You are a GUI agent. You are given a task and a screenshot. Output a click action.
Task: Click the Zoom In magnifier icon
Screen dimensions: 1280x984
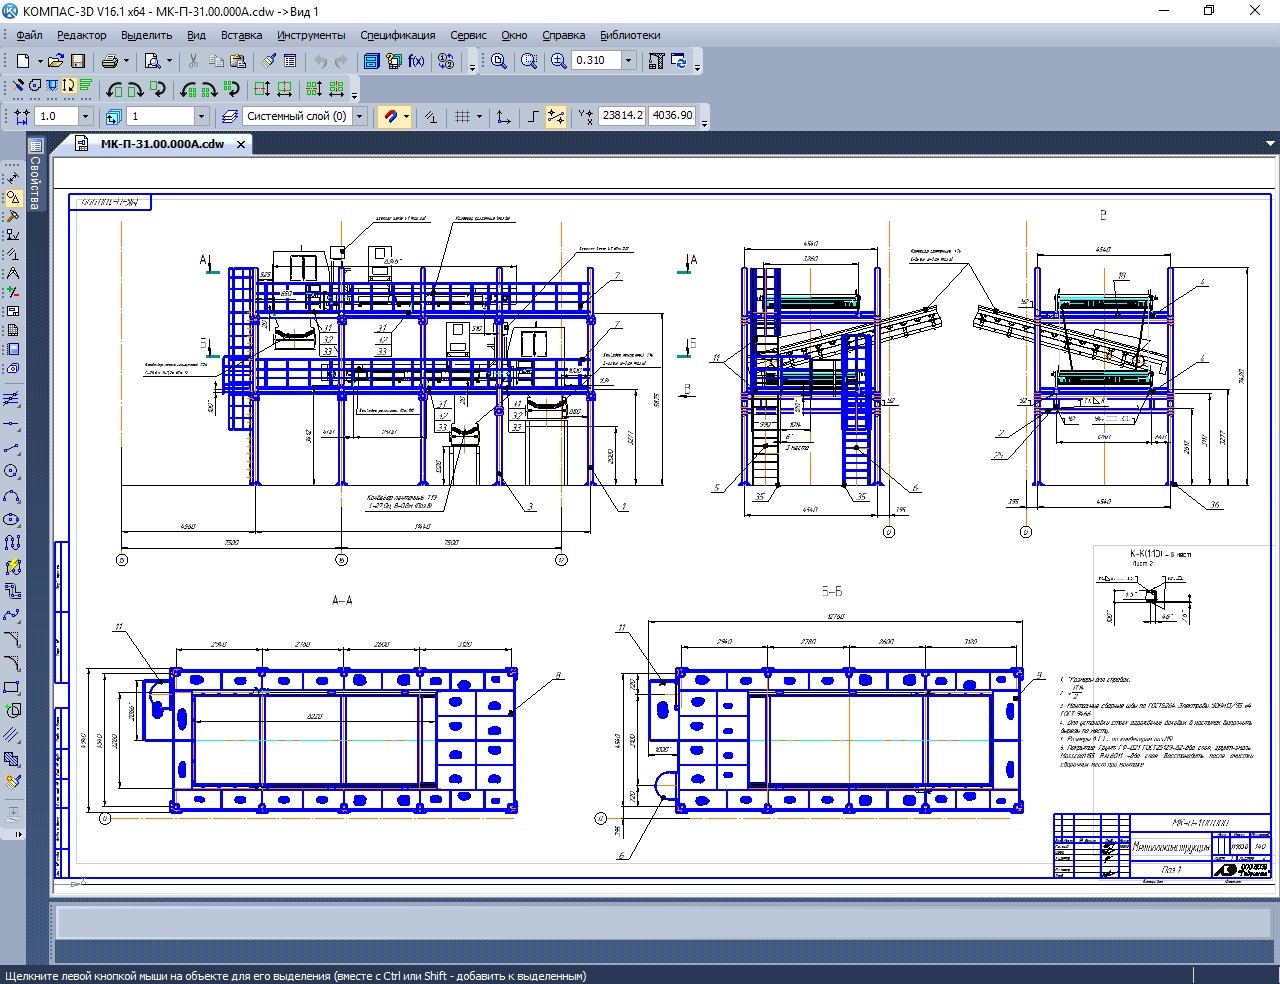559,61
